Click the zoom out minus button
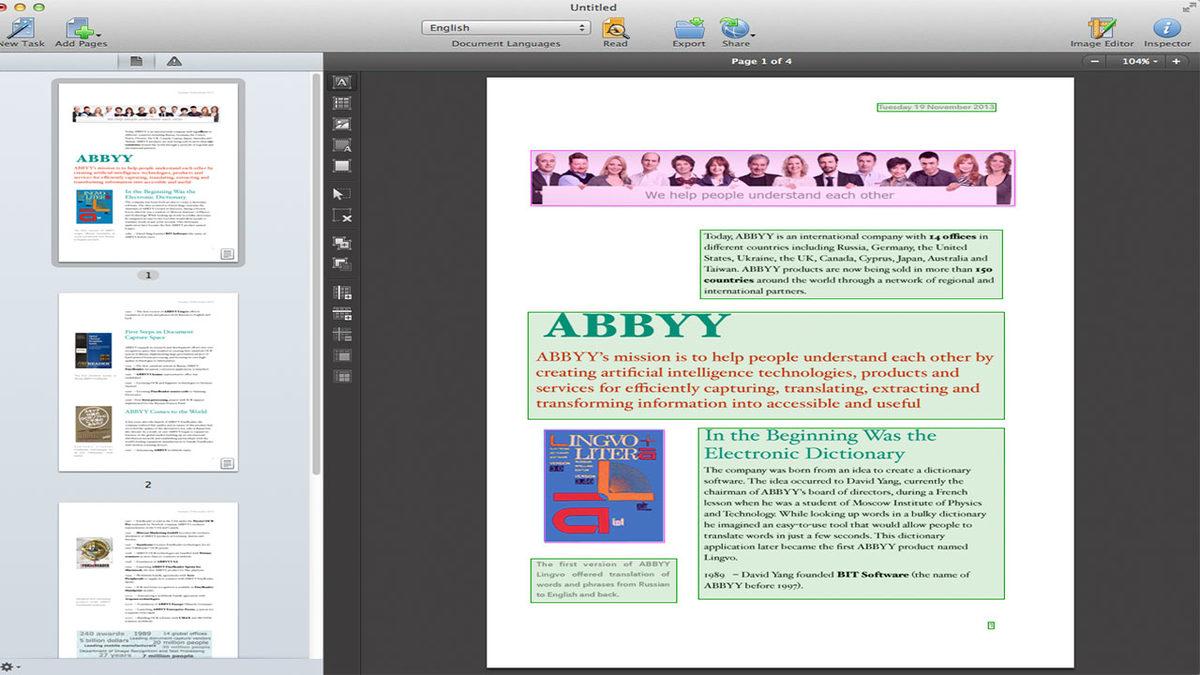This screenshot has width=1200, height=675. coord(1096,62)
